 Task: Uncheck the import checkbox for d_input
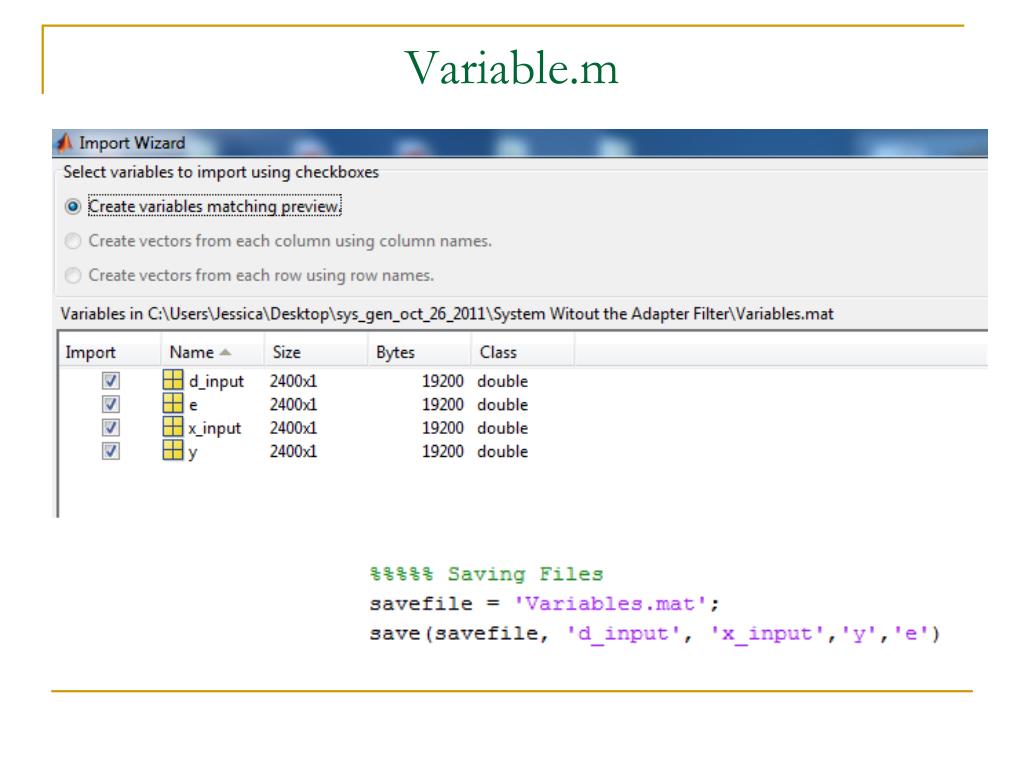[111, 381]
